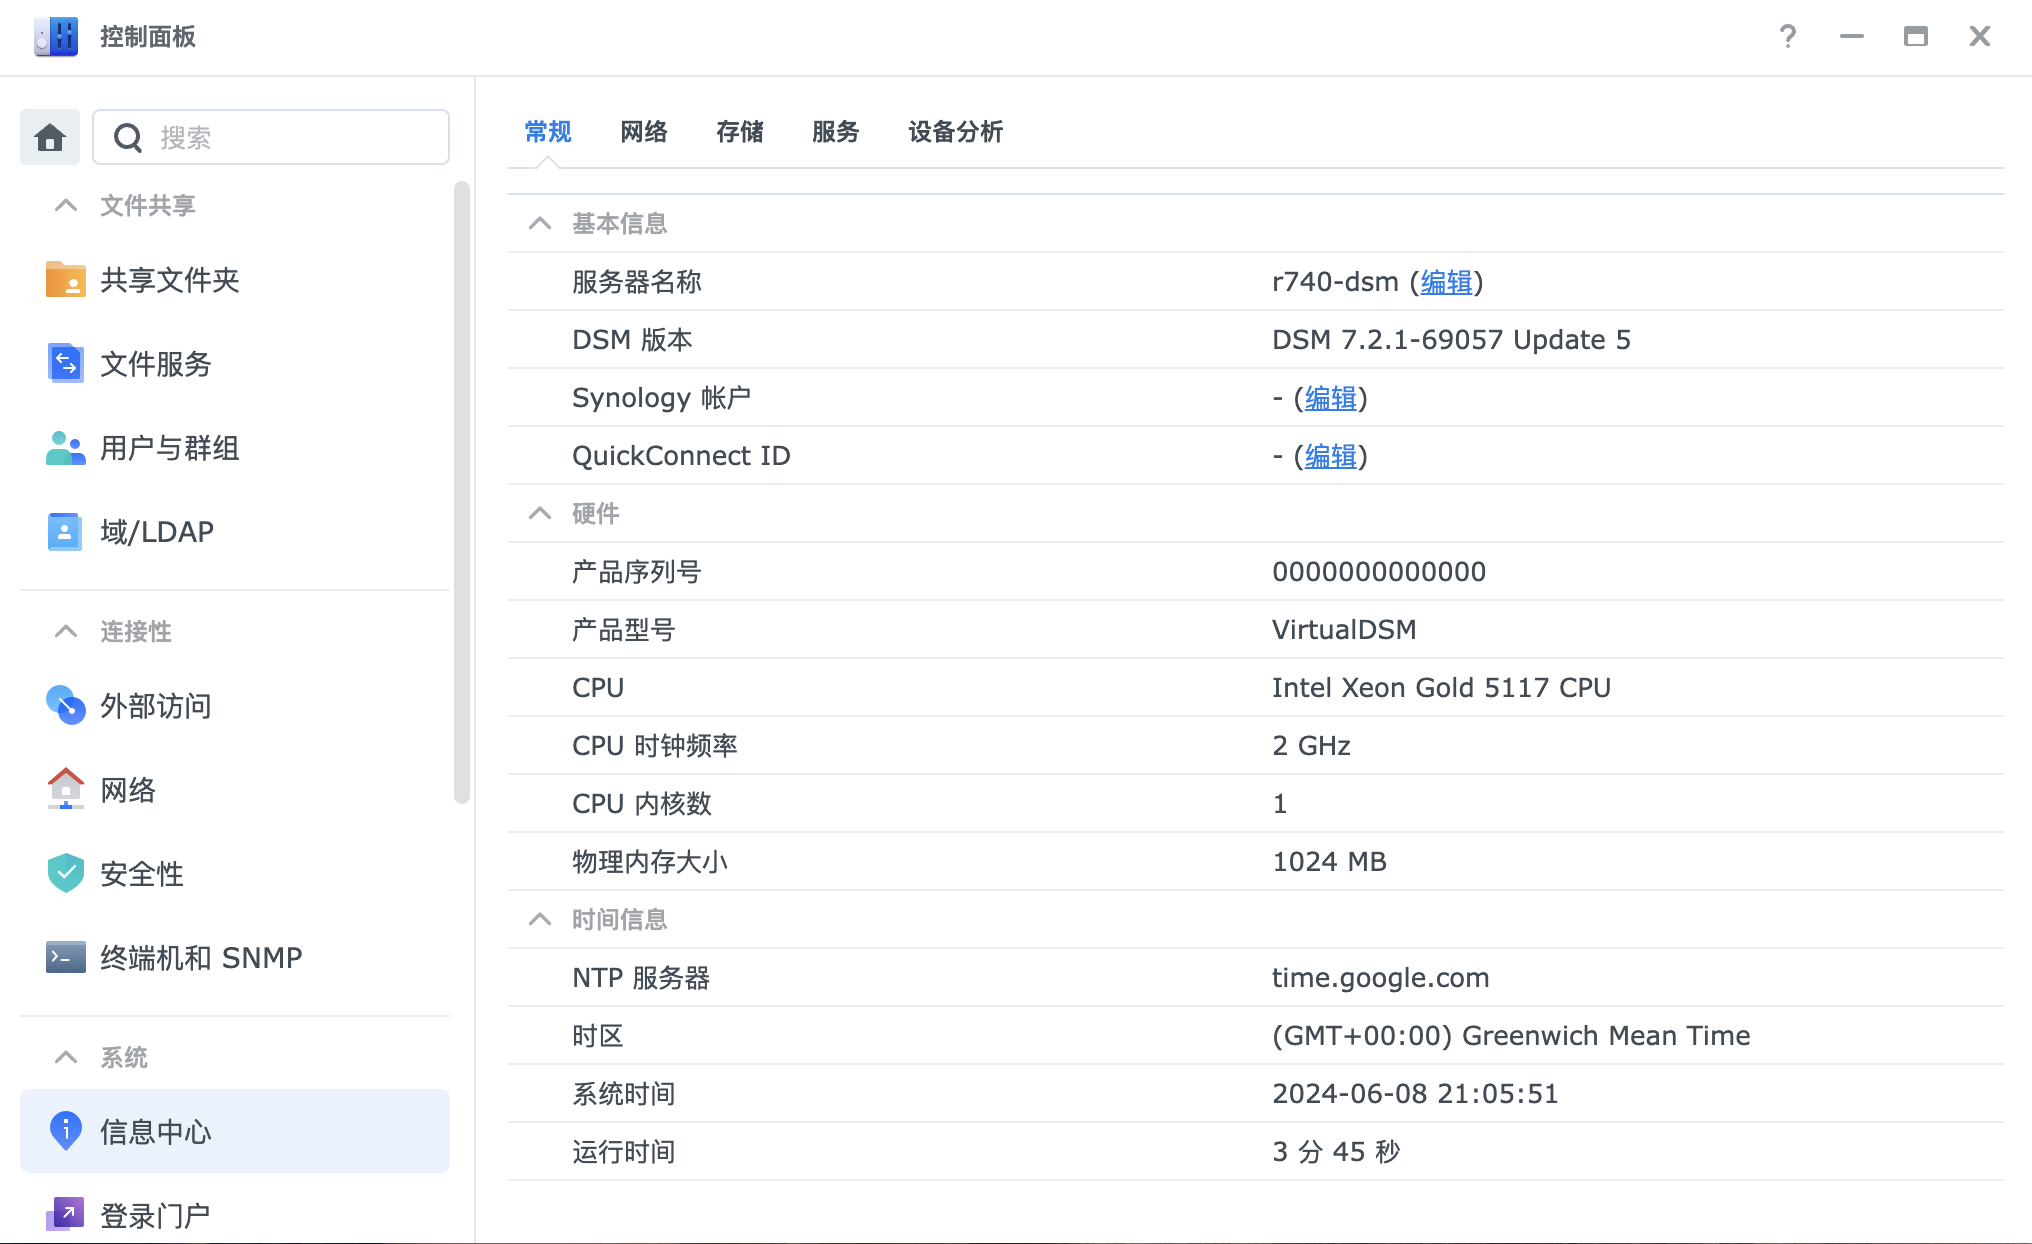Click the serial number 0000000000000

(x=1379, y=573)
